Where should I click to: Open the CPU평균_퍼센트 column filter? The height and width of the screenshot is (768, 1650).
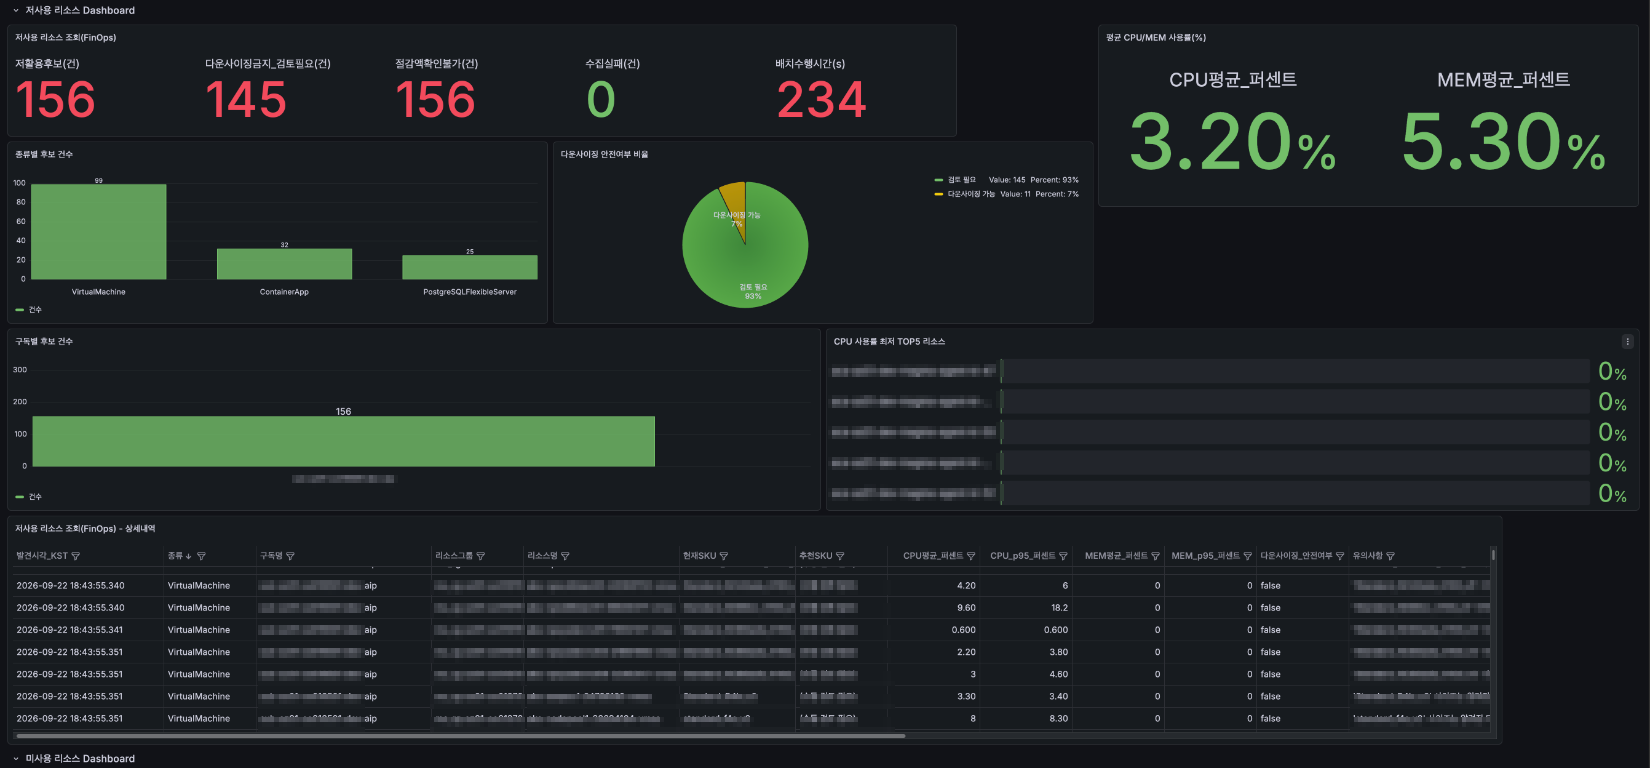[x=971, y=556]
